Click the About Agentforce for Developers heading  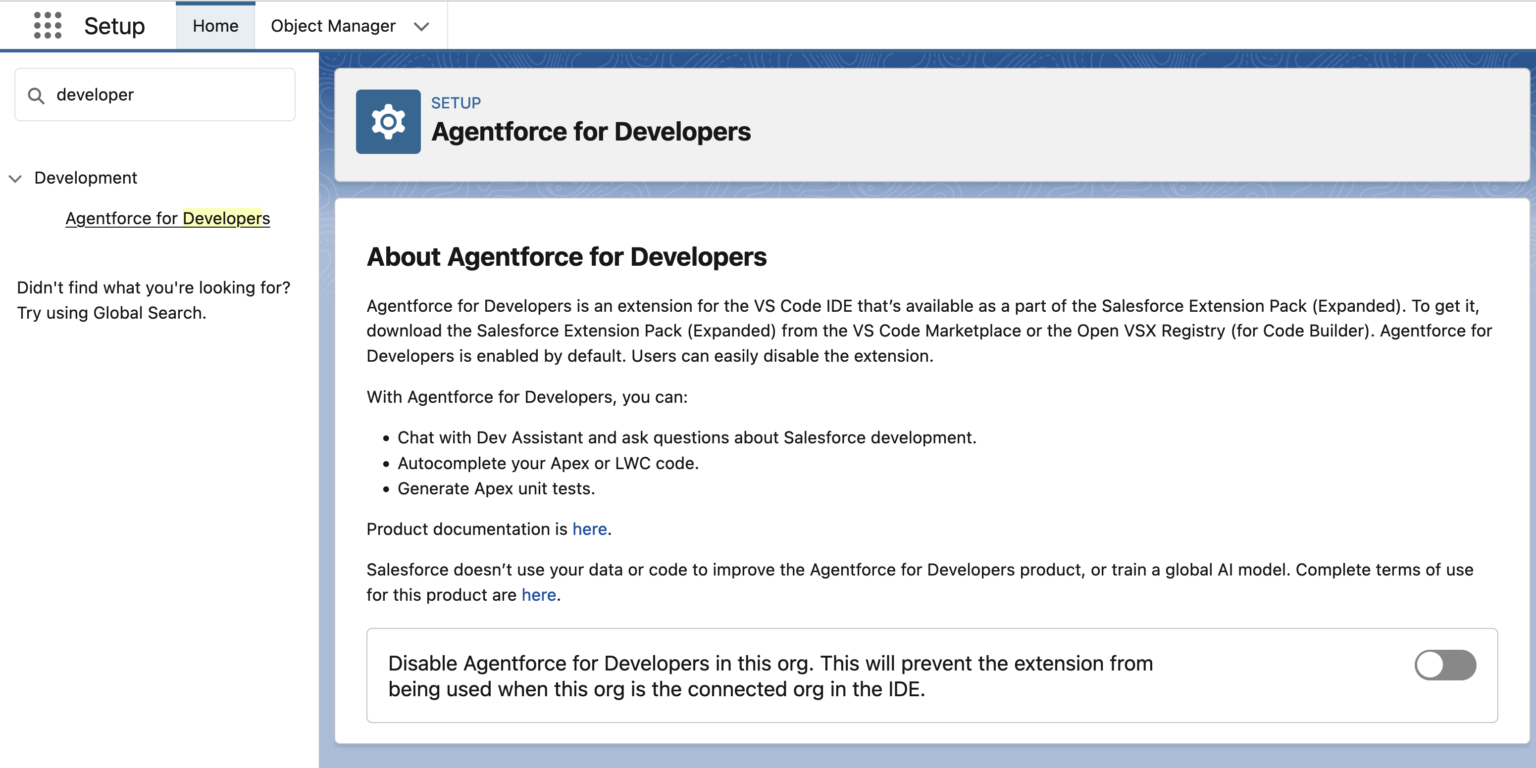click(x=566, y=257)
